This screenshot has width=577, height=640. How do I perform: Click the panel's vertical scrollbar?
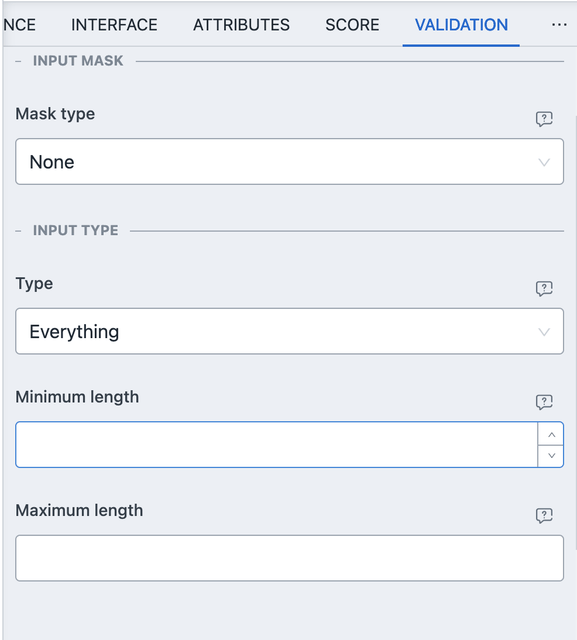(x=575, y=335)
